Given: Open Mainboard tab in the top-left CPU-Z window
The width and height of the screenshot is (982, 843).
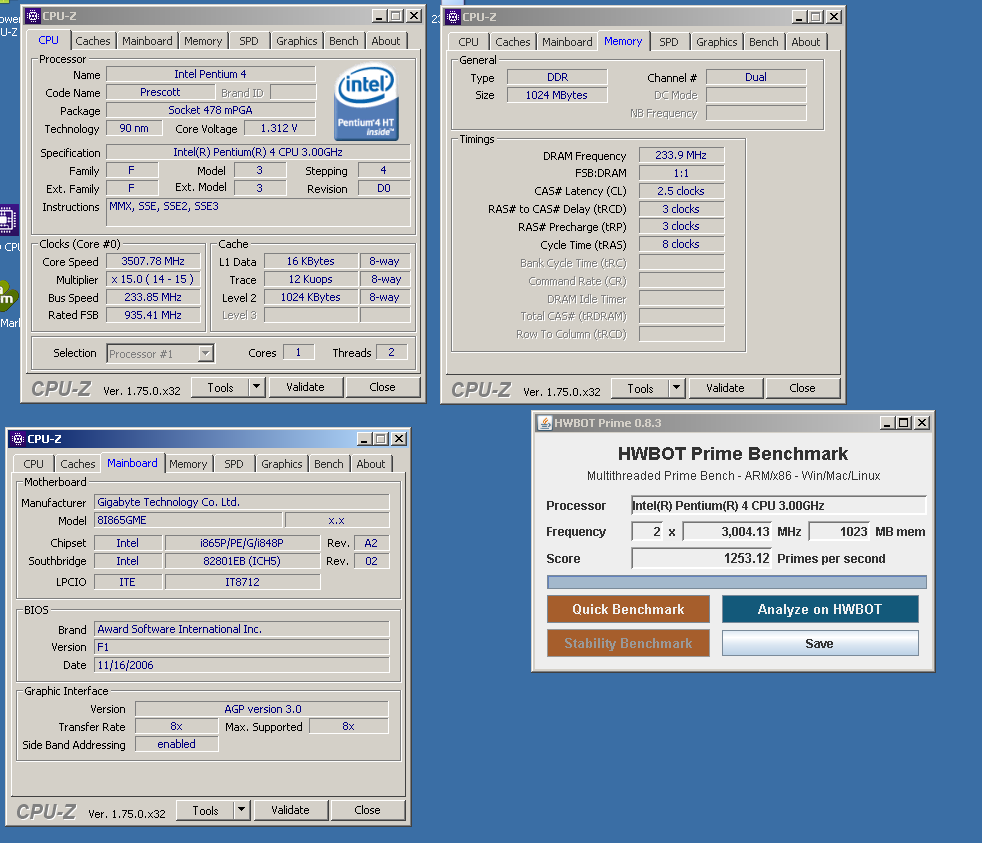Looking at the screenshot, I should (147, 41).
